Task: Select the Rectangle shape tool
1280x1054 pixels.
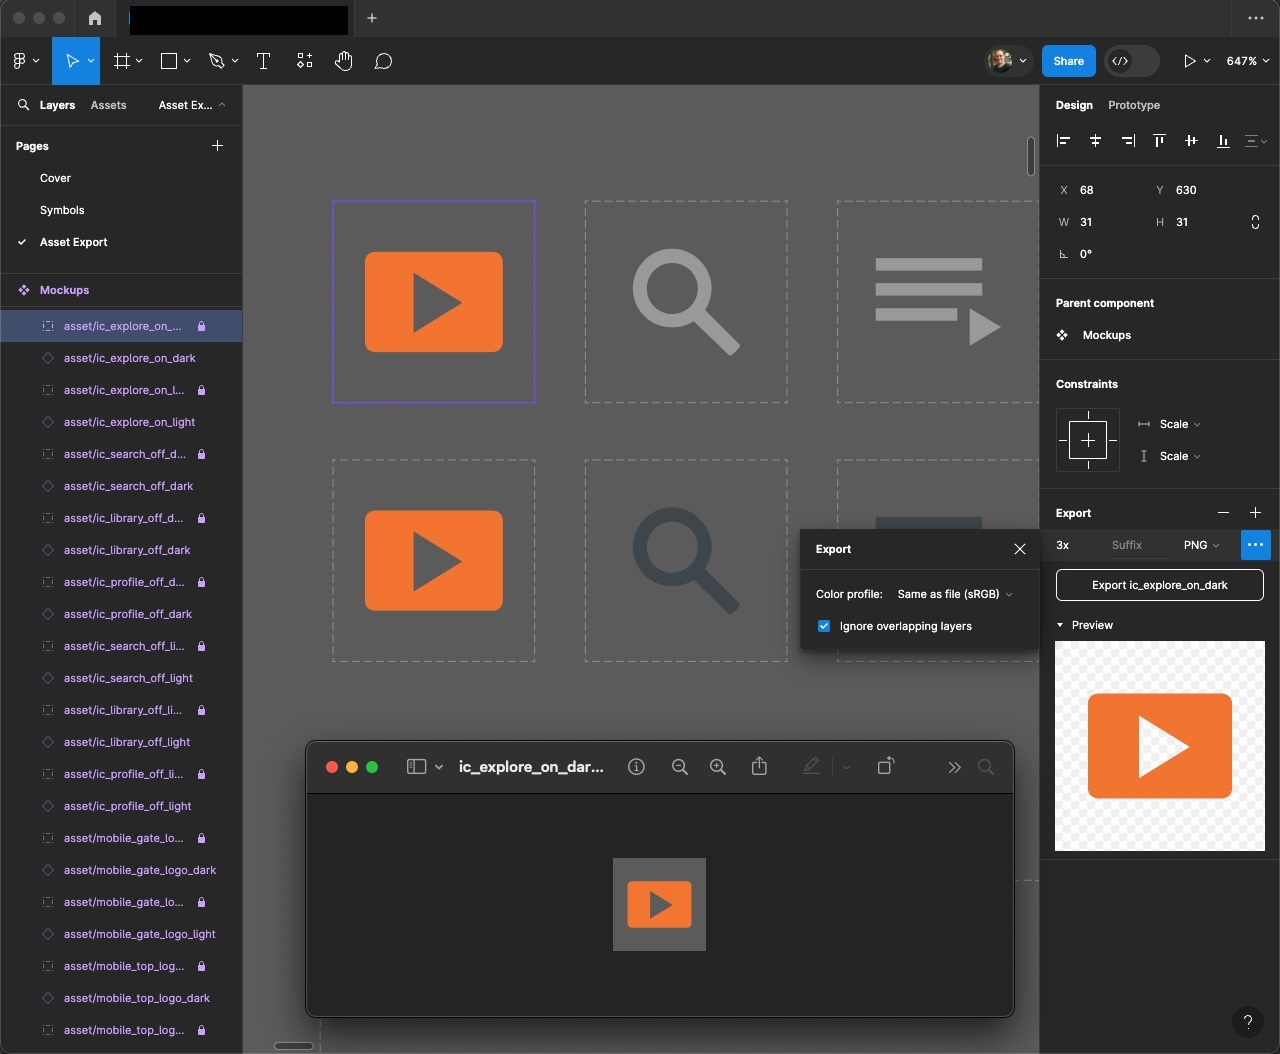Action: [169, 61]
